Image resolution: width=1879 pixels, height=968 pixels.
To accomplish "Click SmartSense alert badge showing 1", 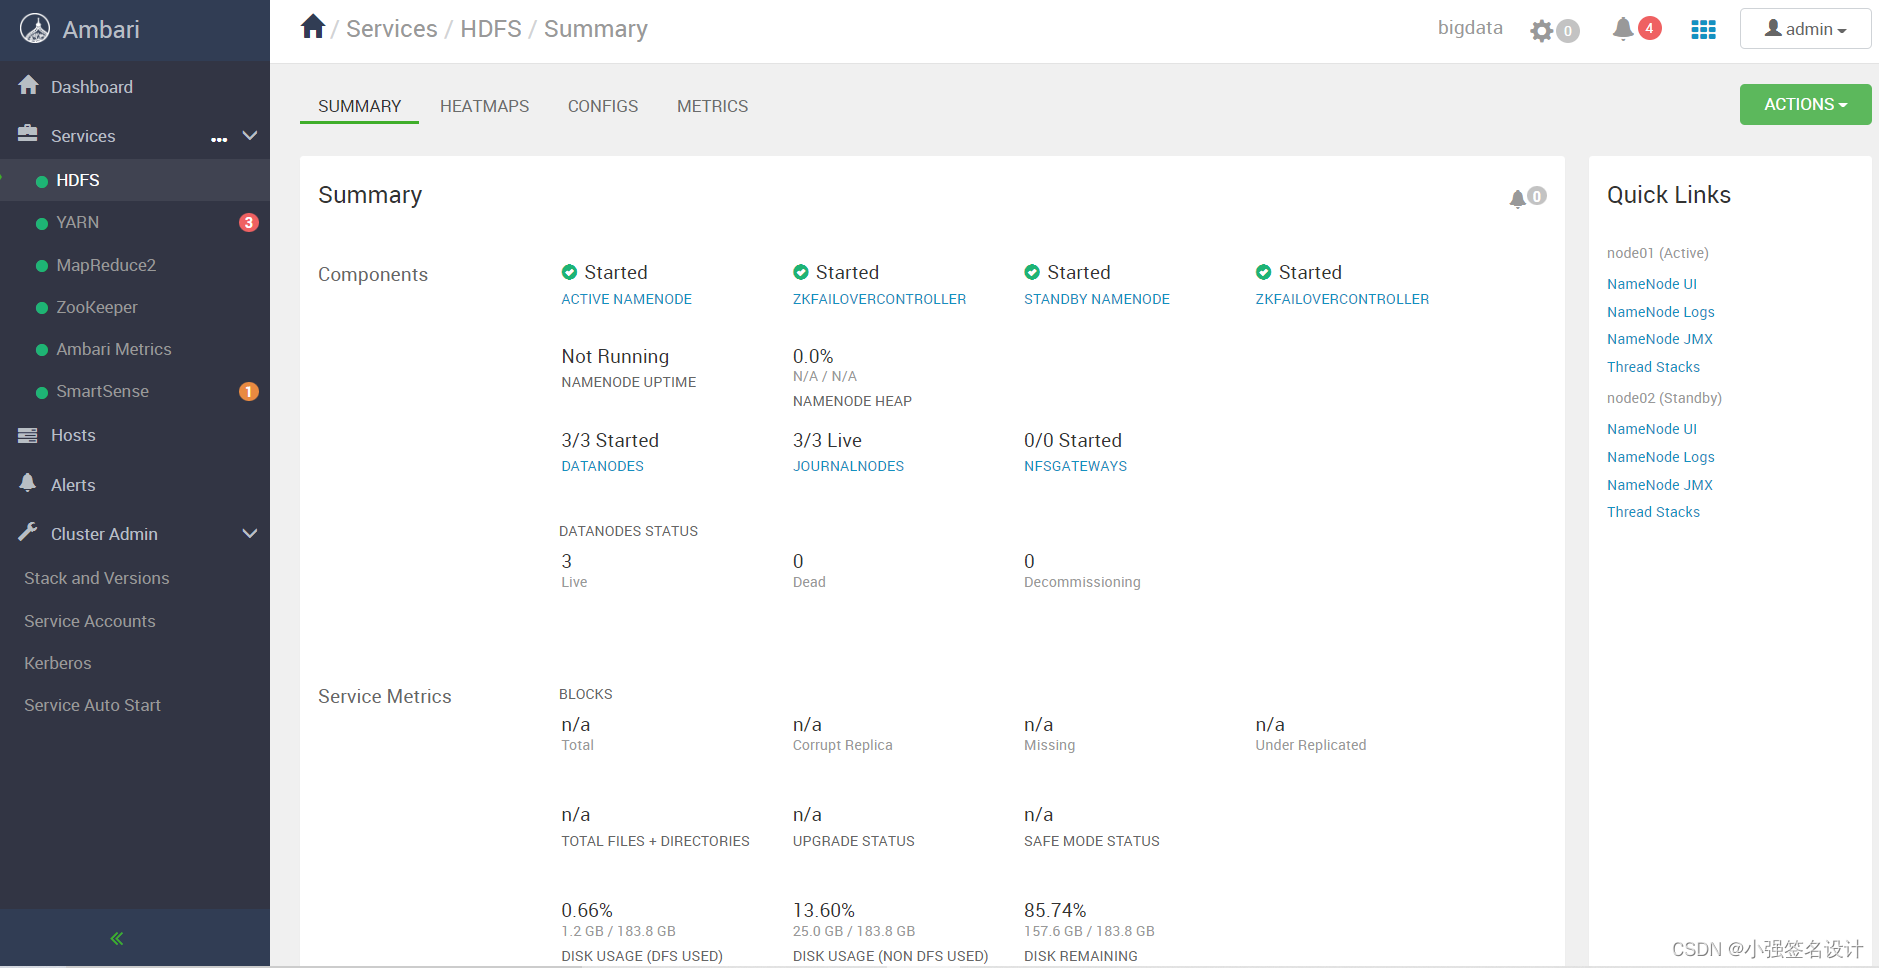I will point(249,391).
